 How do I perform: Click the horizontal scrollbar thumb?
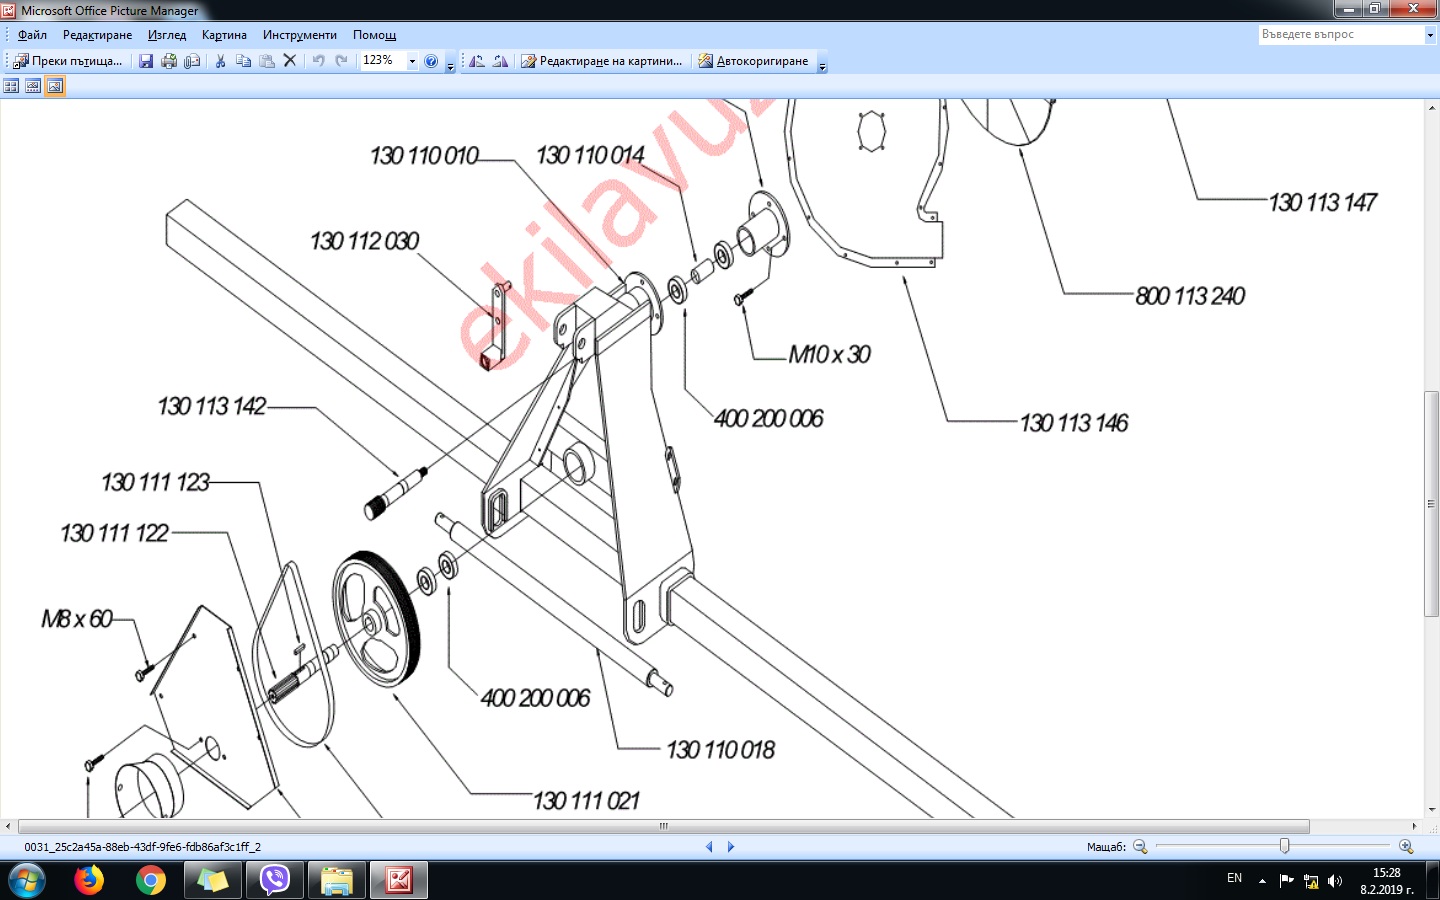tap(664, 827)
